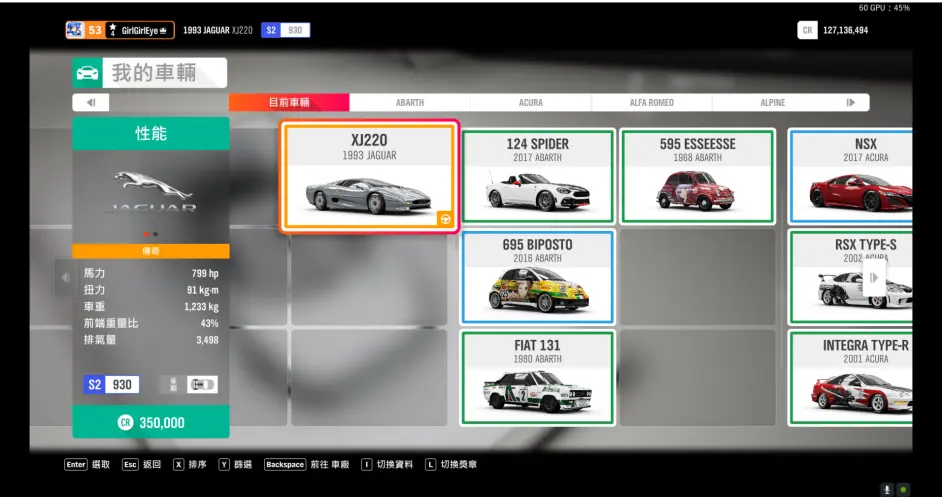This screenshot has width=942, height=497.
Task: Click the green car icon beside 我的車輛
Action: pos(87,73)
